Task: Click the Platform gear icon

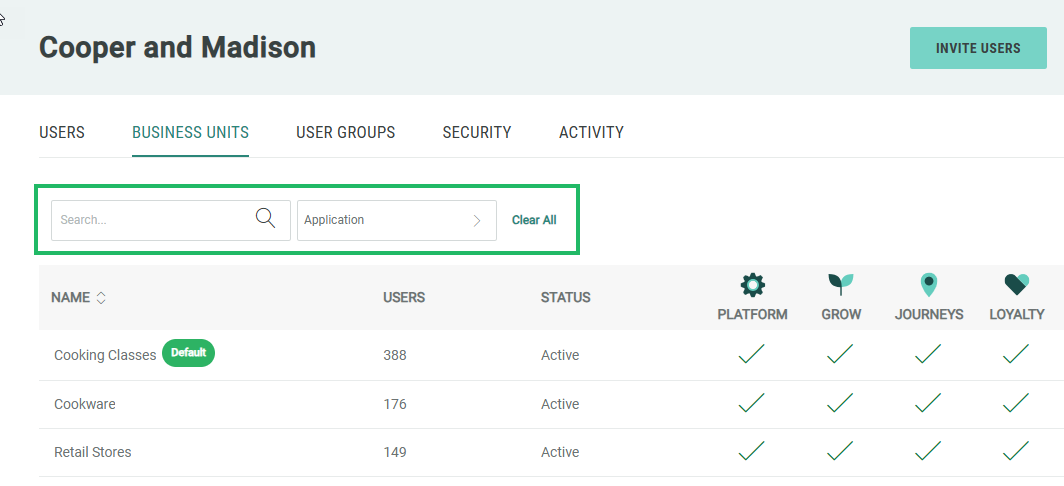Action: tap(752, 286)
